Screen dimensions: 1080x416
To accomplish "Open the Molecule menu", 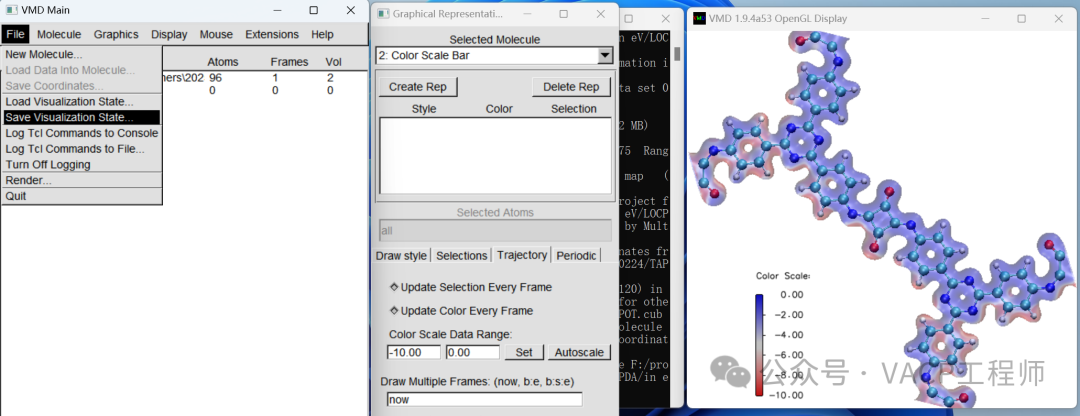I will tap(59, 34).
